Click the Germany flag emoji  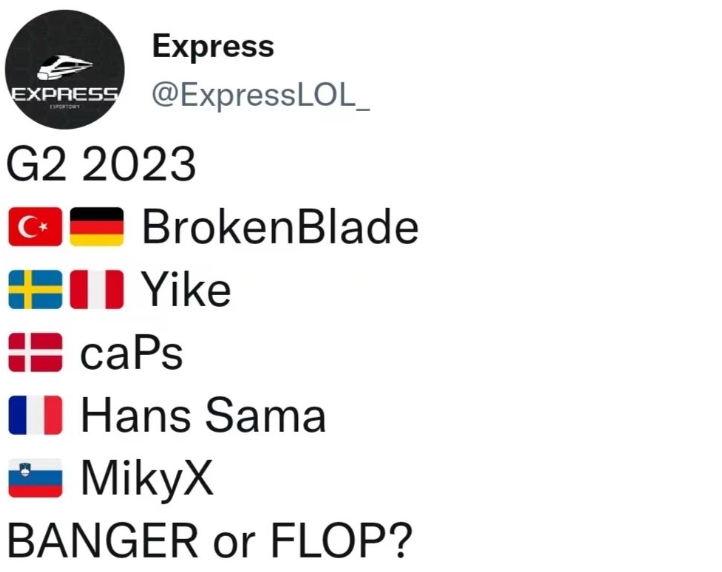pyautogui.click(x=96, y=228)
